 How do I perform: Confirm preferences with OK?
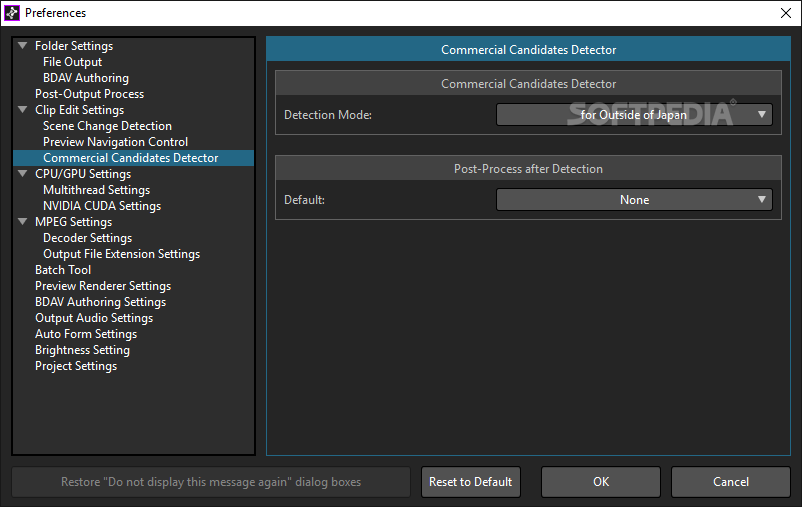coord(601,482)
